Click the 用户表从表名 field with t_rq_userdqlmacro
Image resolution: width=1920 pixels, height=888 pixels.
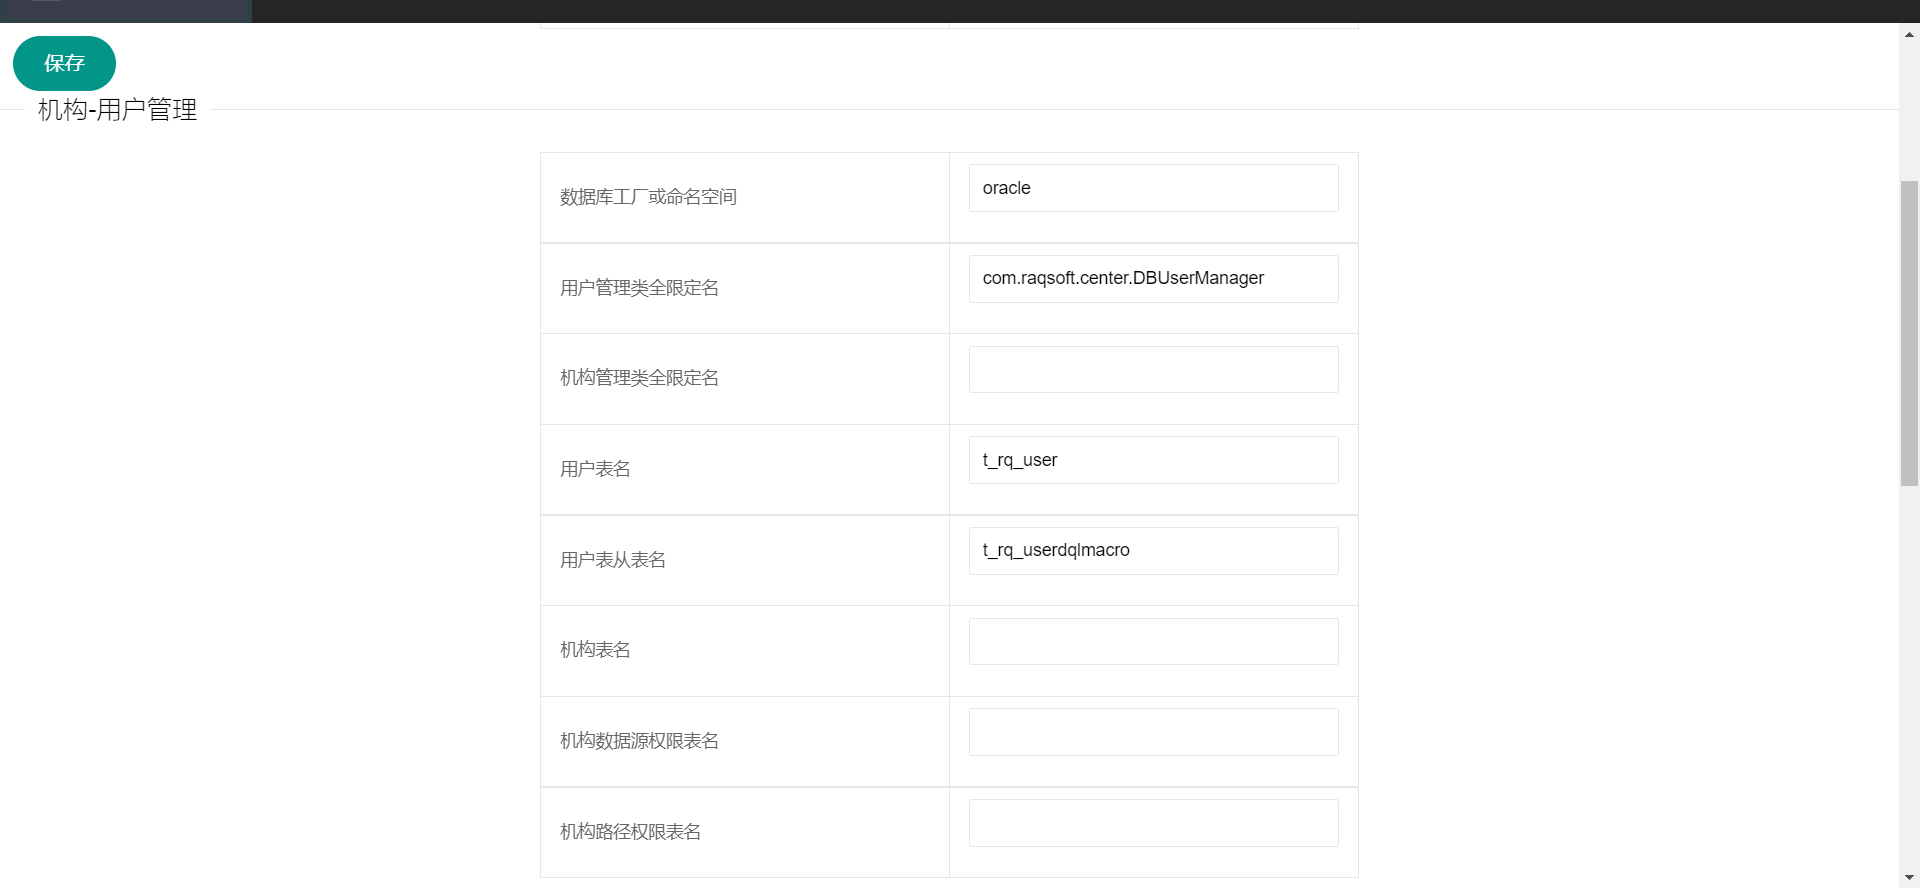coord(1153,551)
